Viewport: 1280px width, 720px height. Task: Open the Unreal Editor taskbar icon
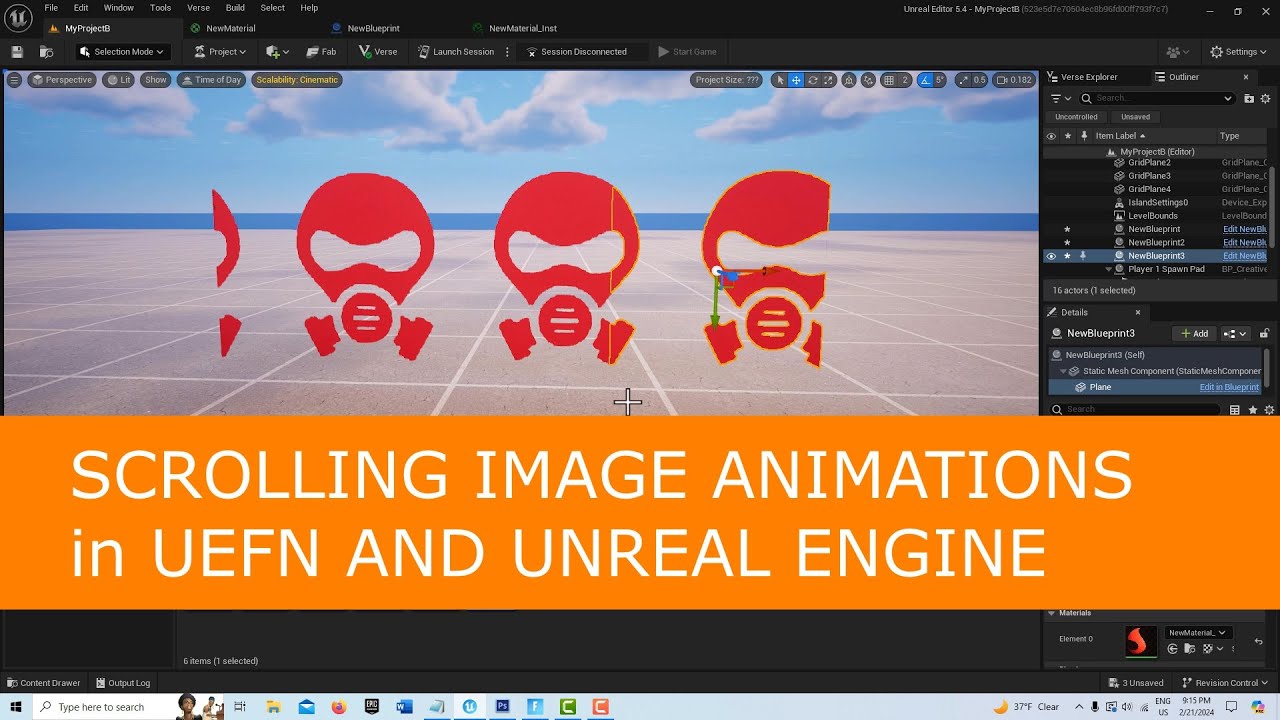469,707
